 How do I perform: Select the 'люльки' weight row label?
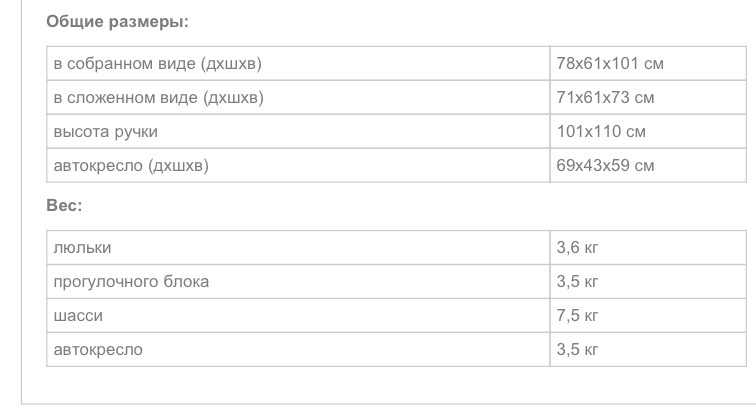pyautogui.click(x=82, y=248)
